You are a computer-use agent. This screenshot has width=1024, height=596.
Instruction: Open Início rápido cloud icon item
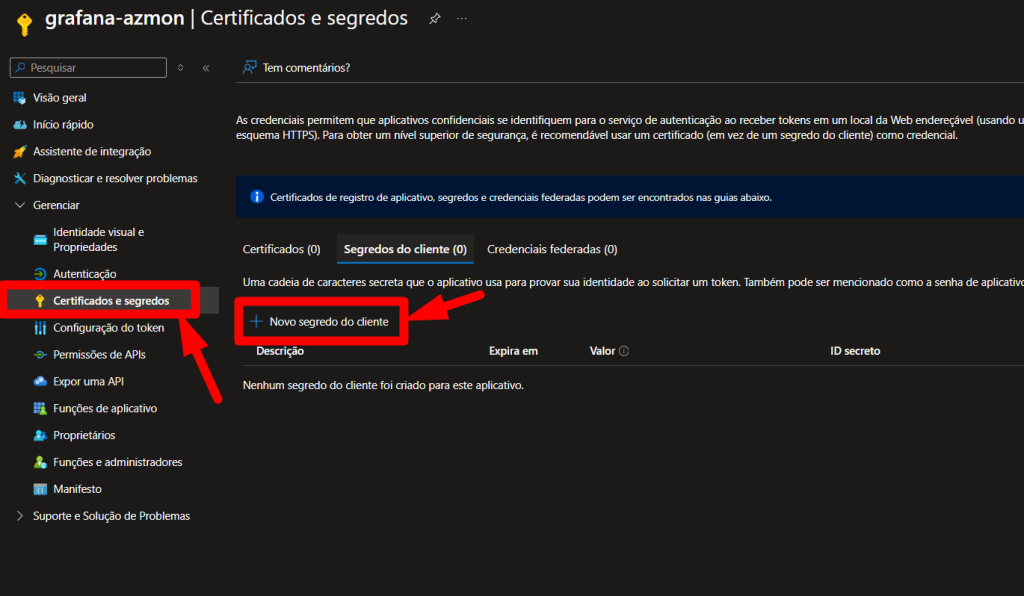point(19,125)
